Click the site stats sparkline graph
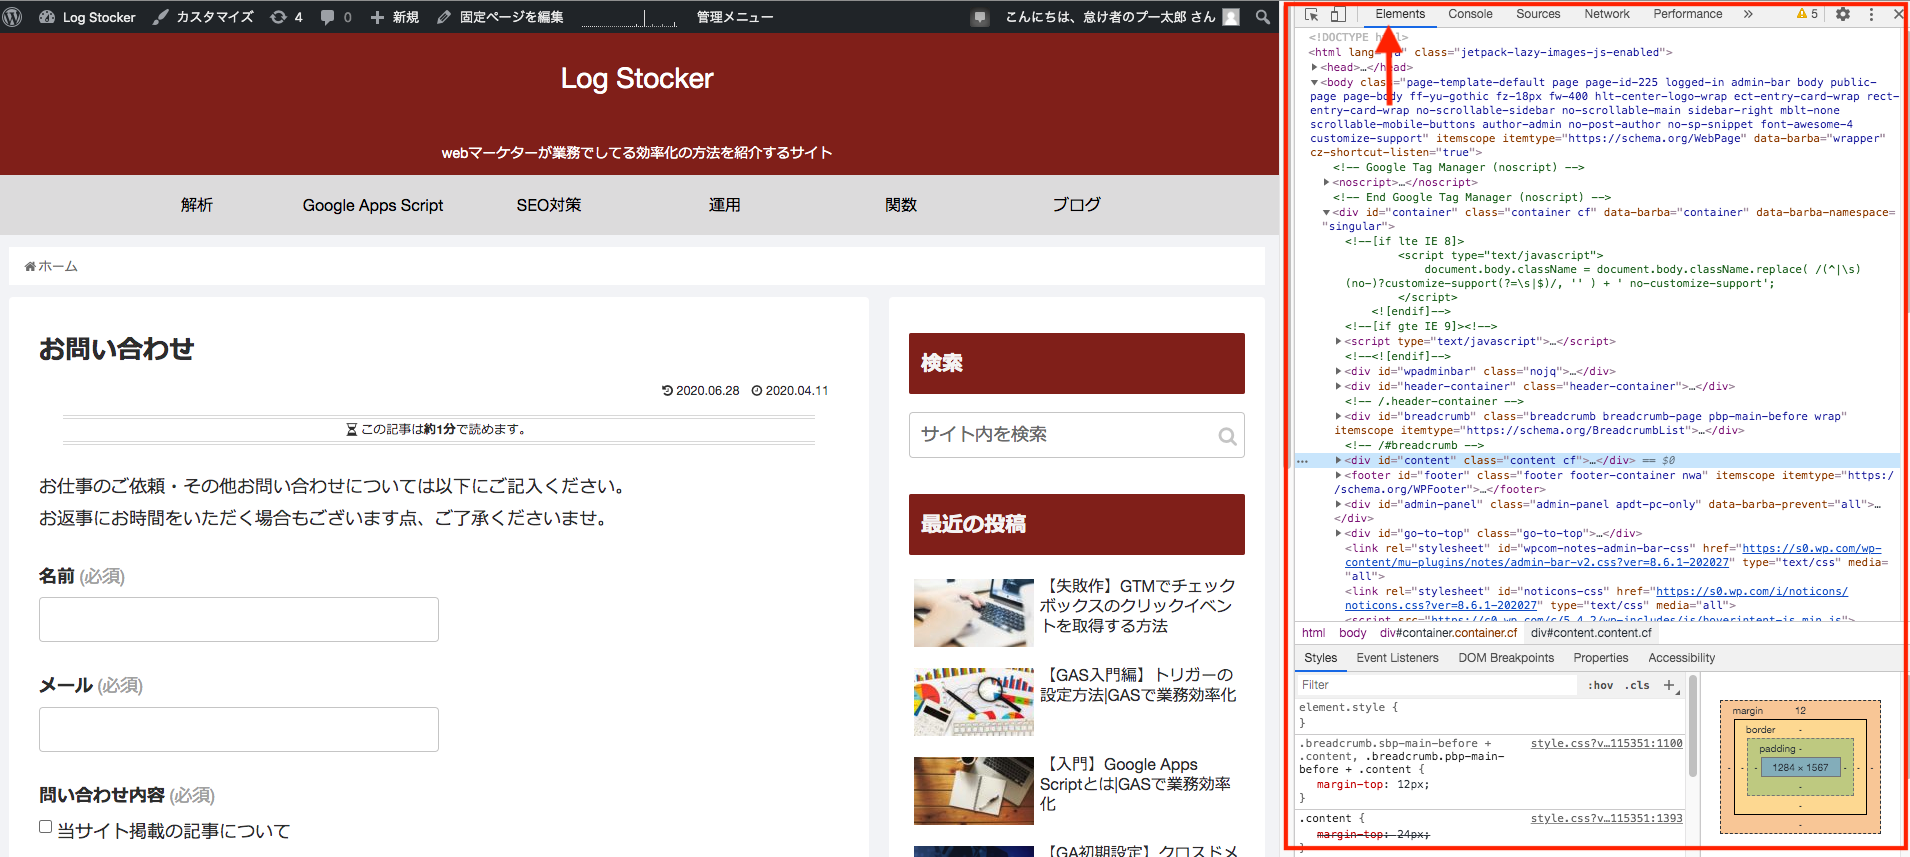The image size is (1910, 857). pos(630,17)
